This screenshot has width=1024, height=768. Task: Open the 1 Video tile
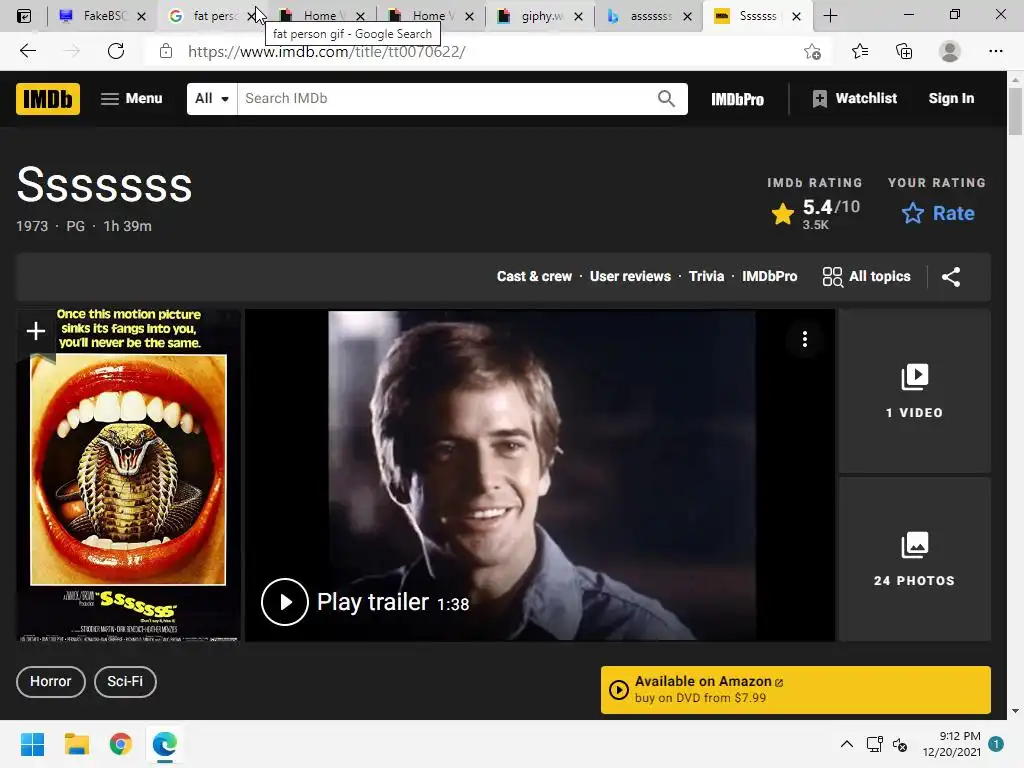[x=914, y=391]
